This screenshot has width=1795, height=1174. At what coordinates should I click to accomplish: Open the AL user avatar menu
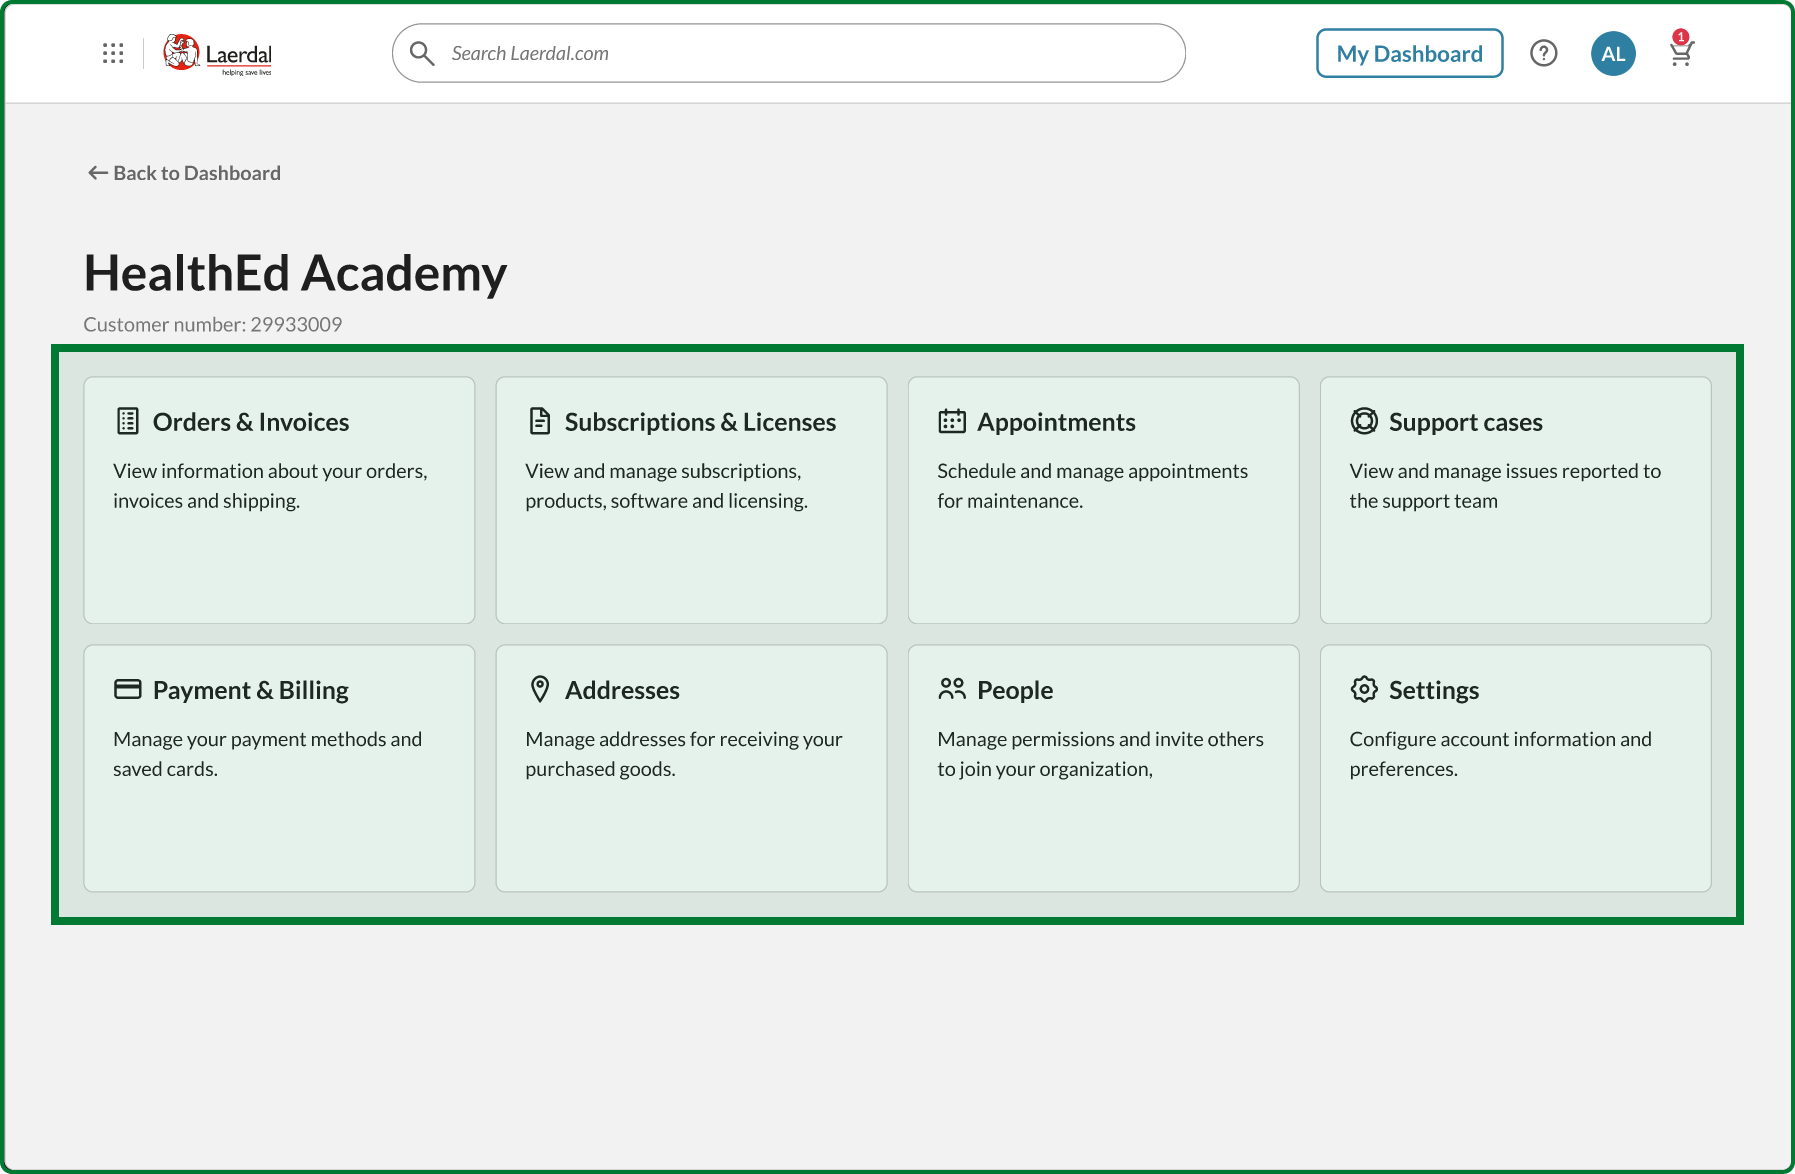[1612, 54]
